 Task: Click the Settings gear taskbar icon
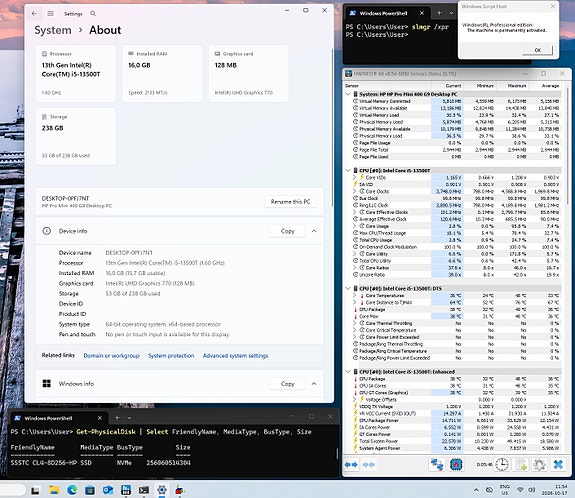(162, 490)
